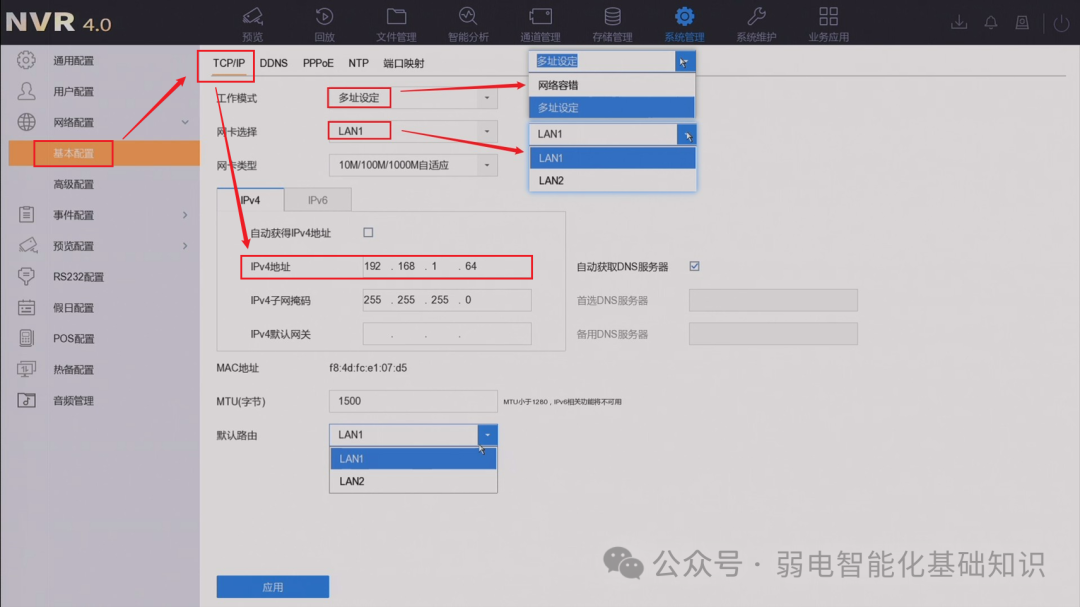Click the MTU(字节) field showing 1500
This screenshot has width=1080, height=607.
point(413,401)
